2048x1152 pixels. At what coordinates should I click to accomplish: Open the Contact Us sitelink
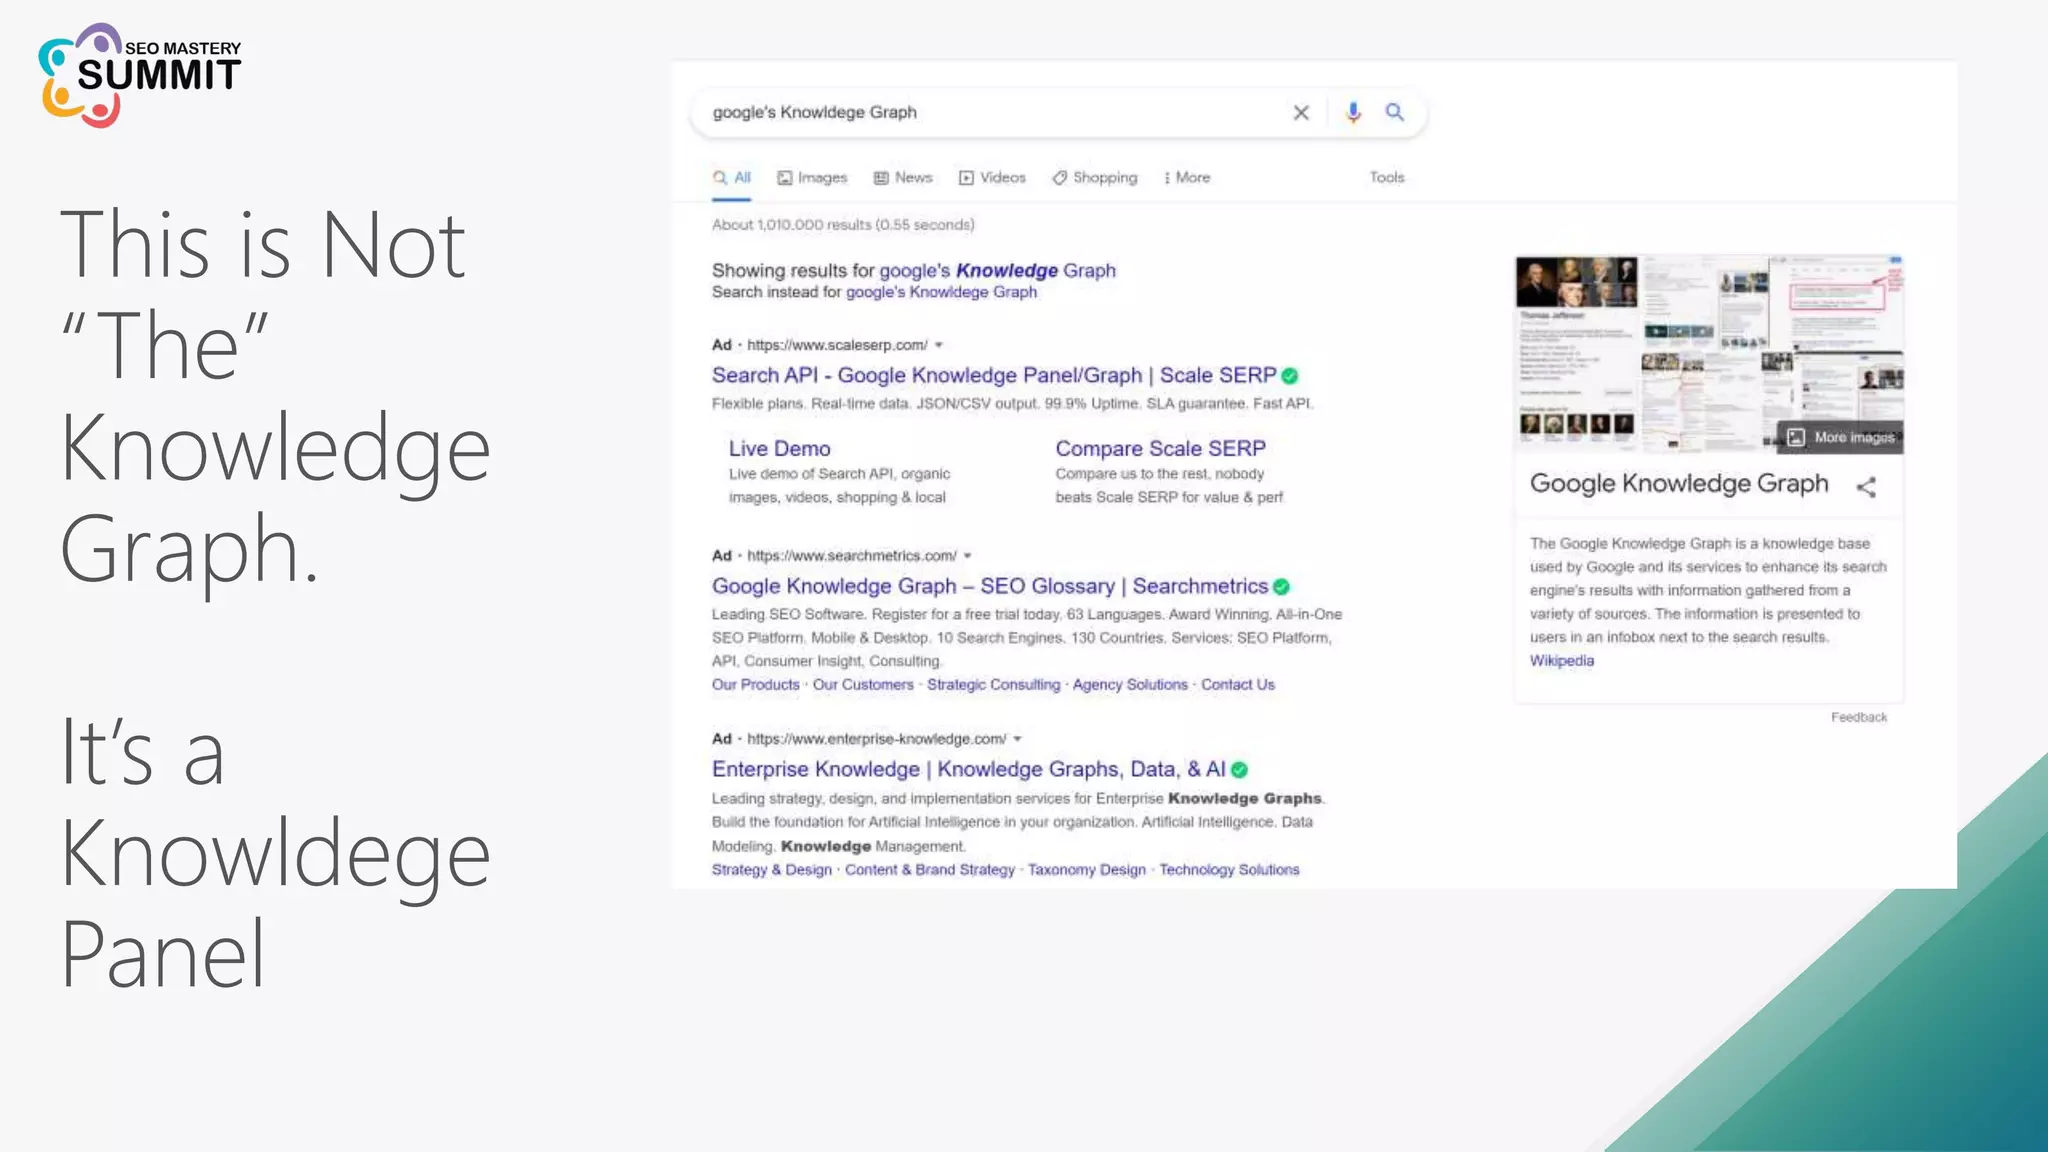click(x=1238, y=685)
